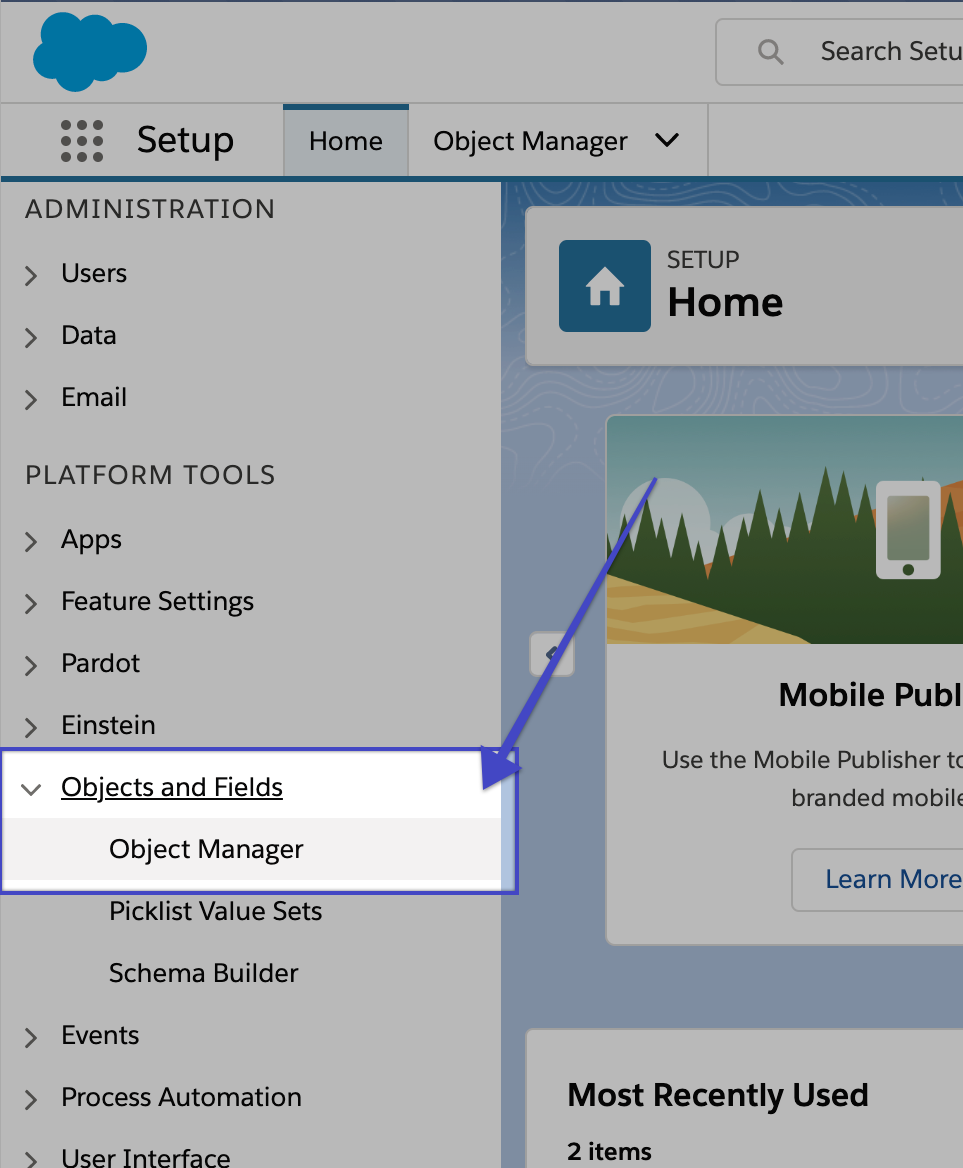Click the ADMINISTRATION section header
This screenshot has width=963, height=1168.
pos(150,209)
